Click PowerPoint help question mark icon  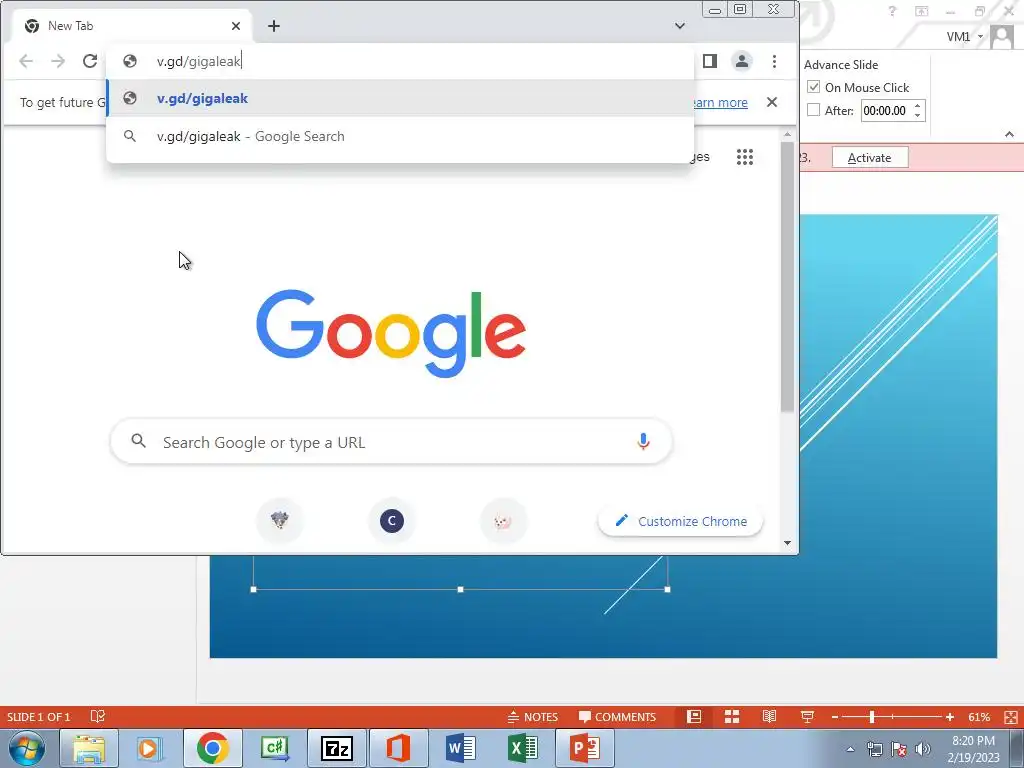892,11
